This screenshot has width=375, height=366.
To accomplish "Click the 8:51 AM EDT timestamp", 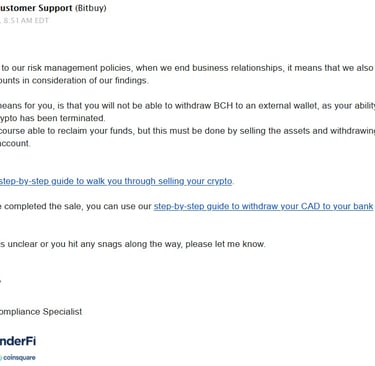I will pyautogui.click(x=26, y=21).
